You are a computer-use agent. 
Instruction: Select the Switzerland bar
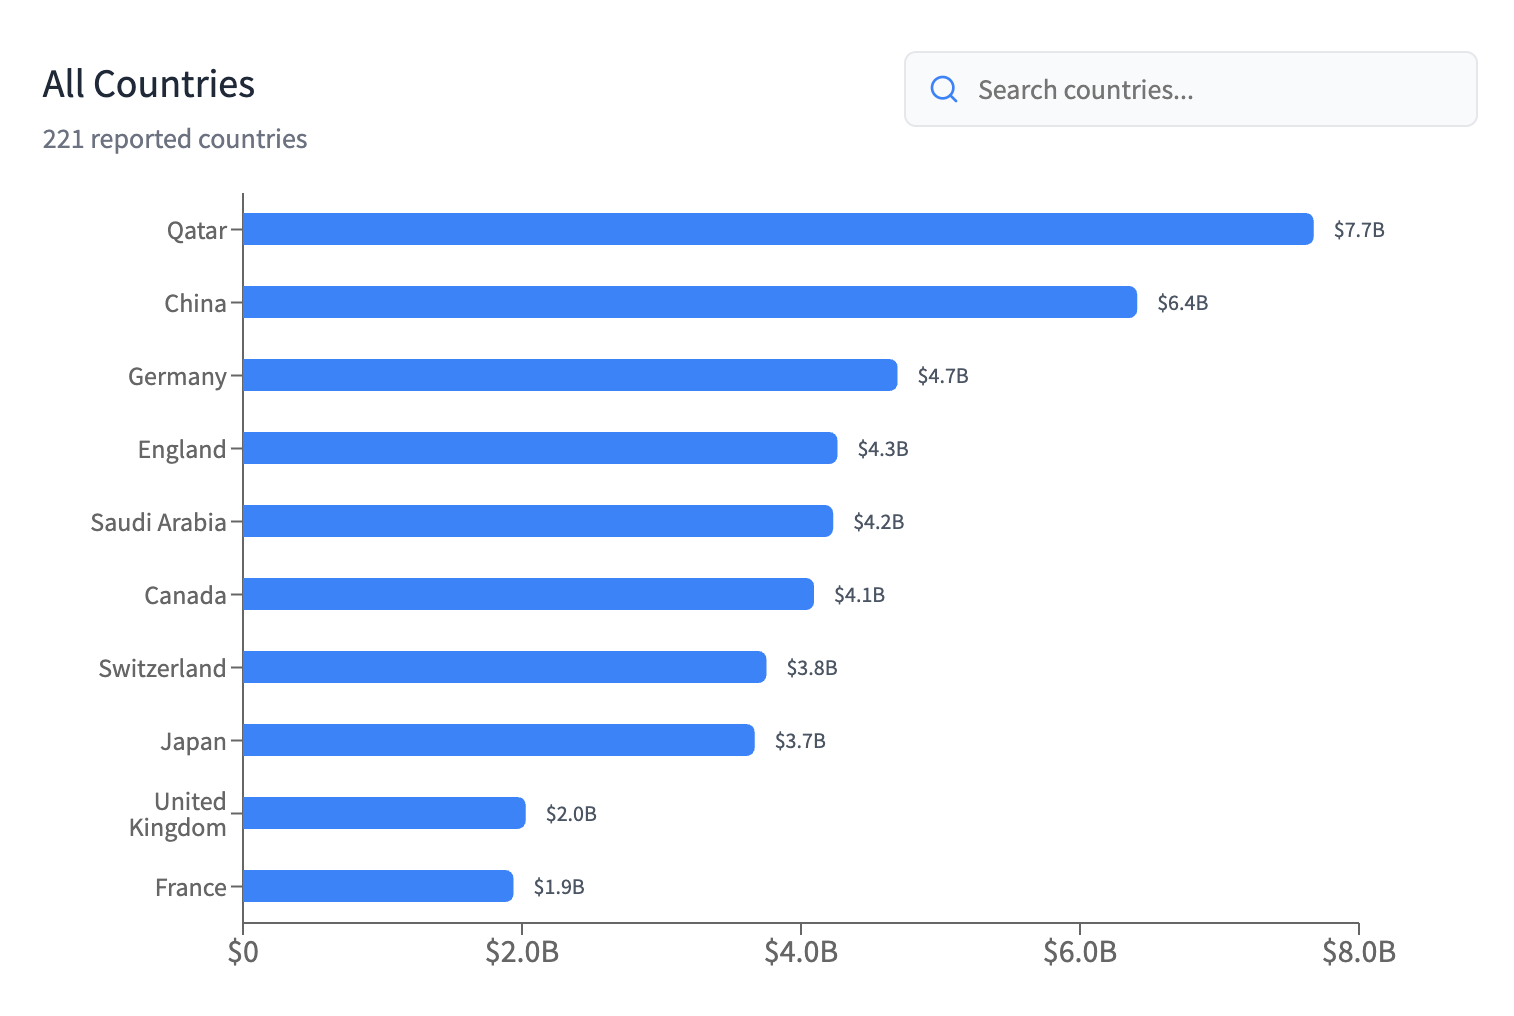[x=504, y=667]
